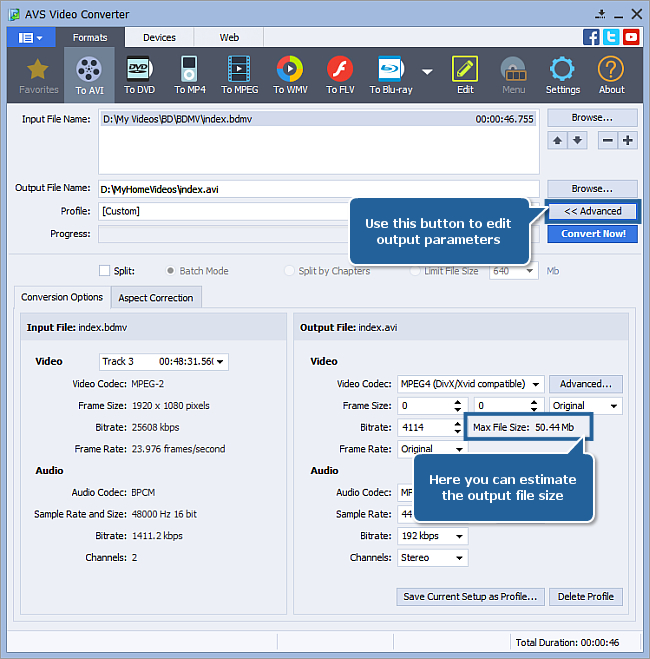
Task: Add input file plus button
Action: pyautogui.click(x=628, y=140)
